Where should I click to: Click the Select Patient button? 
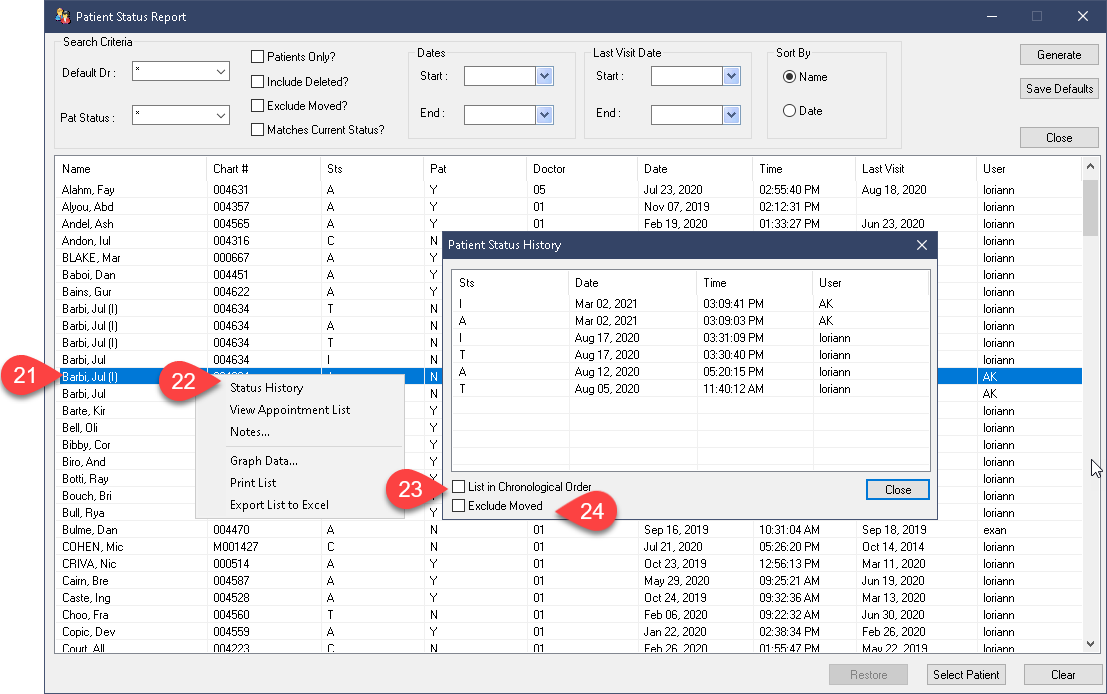(966, 674)
